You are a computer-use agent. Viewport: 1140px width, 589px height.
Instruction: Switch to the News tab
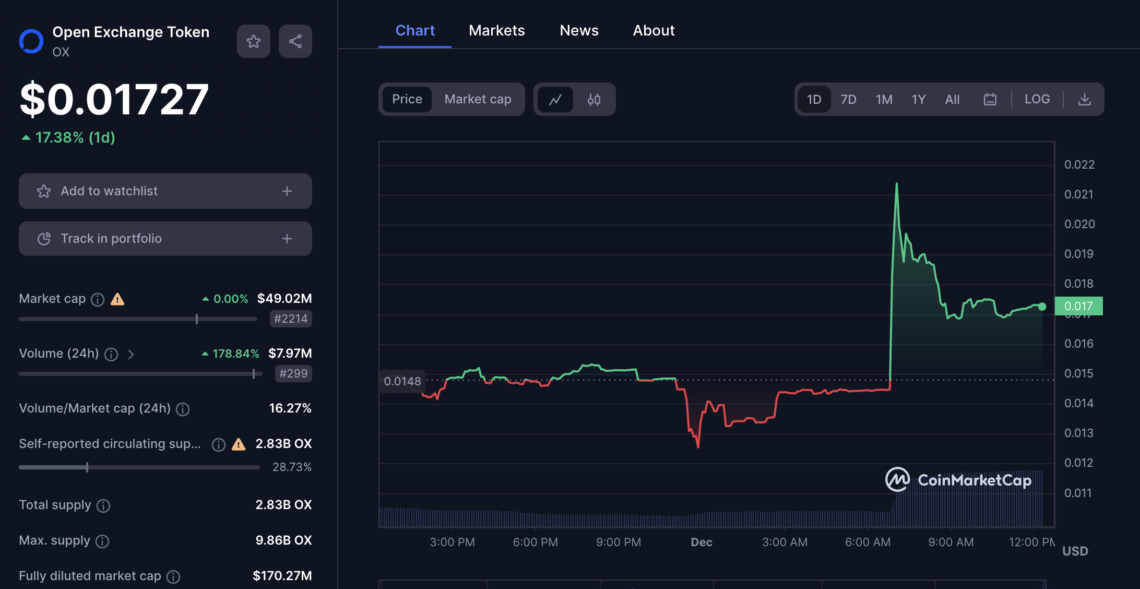coord(579,31)
